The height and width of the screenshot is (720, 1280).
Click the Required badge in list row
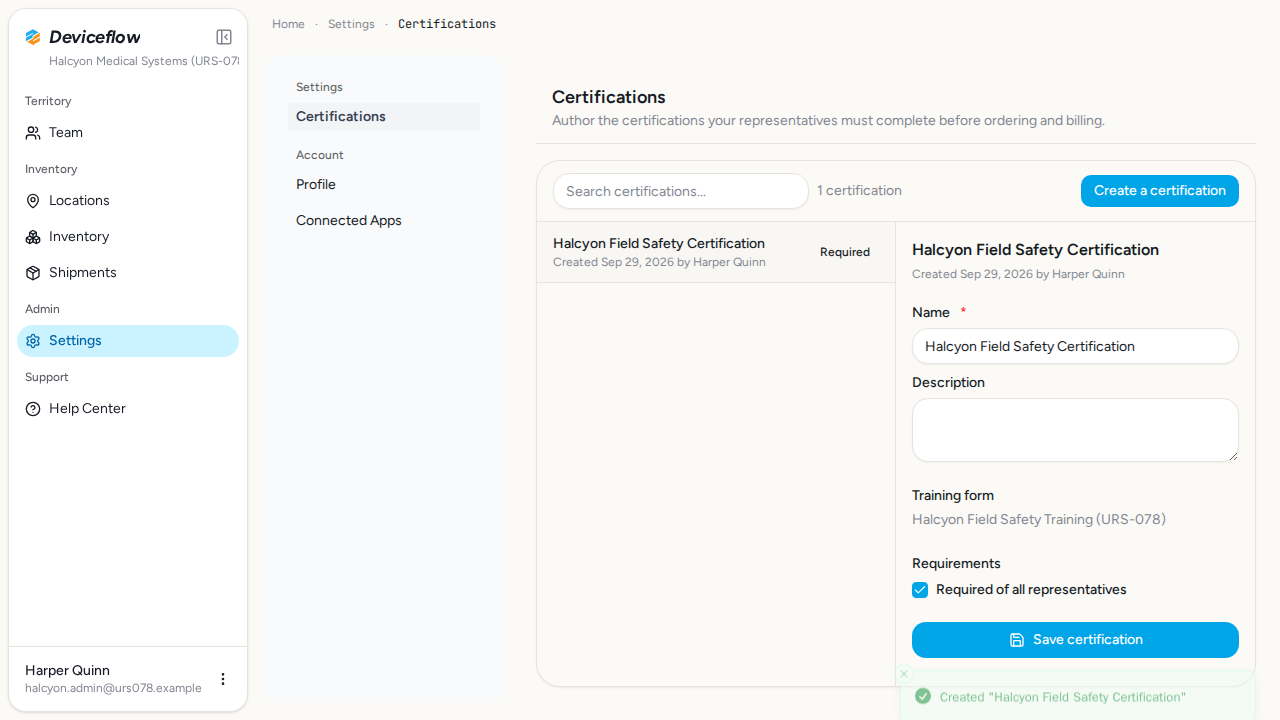pyautogui.click(x=845, y=252)
